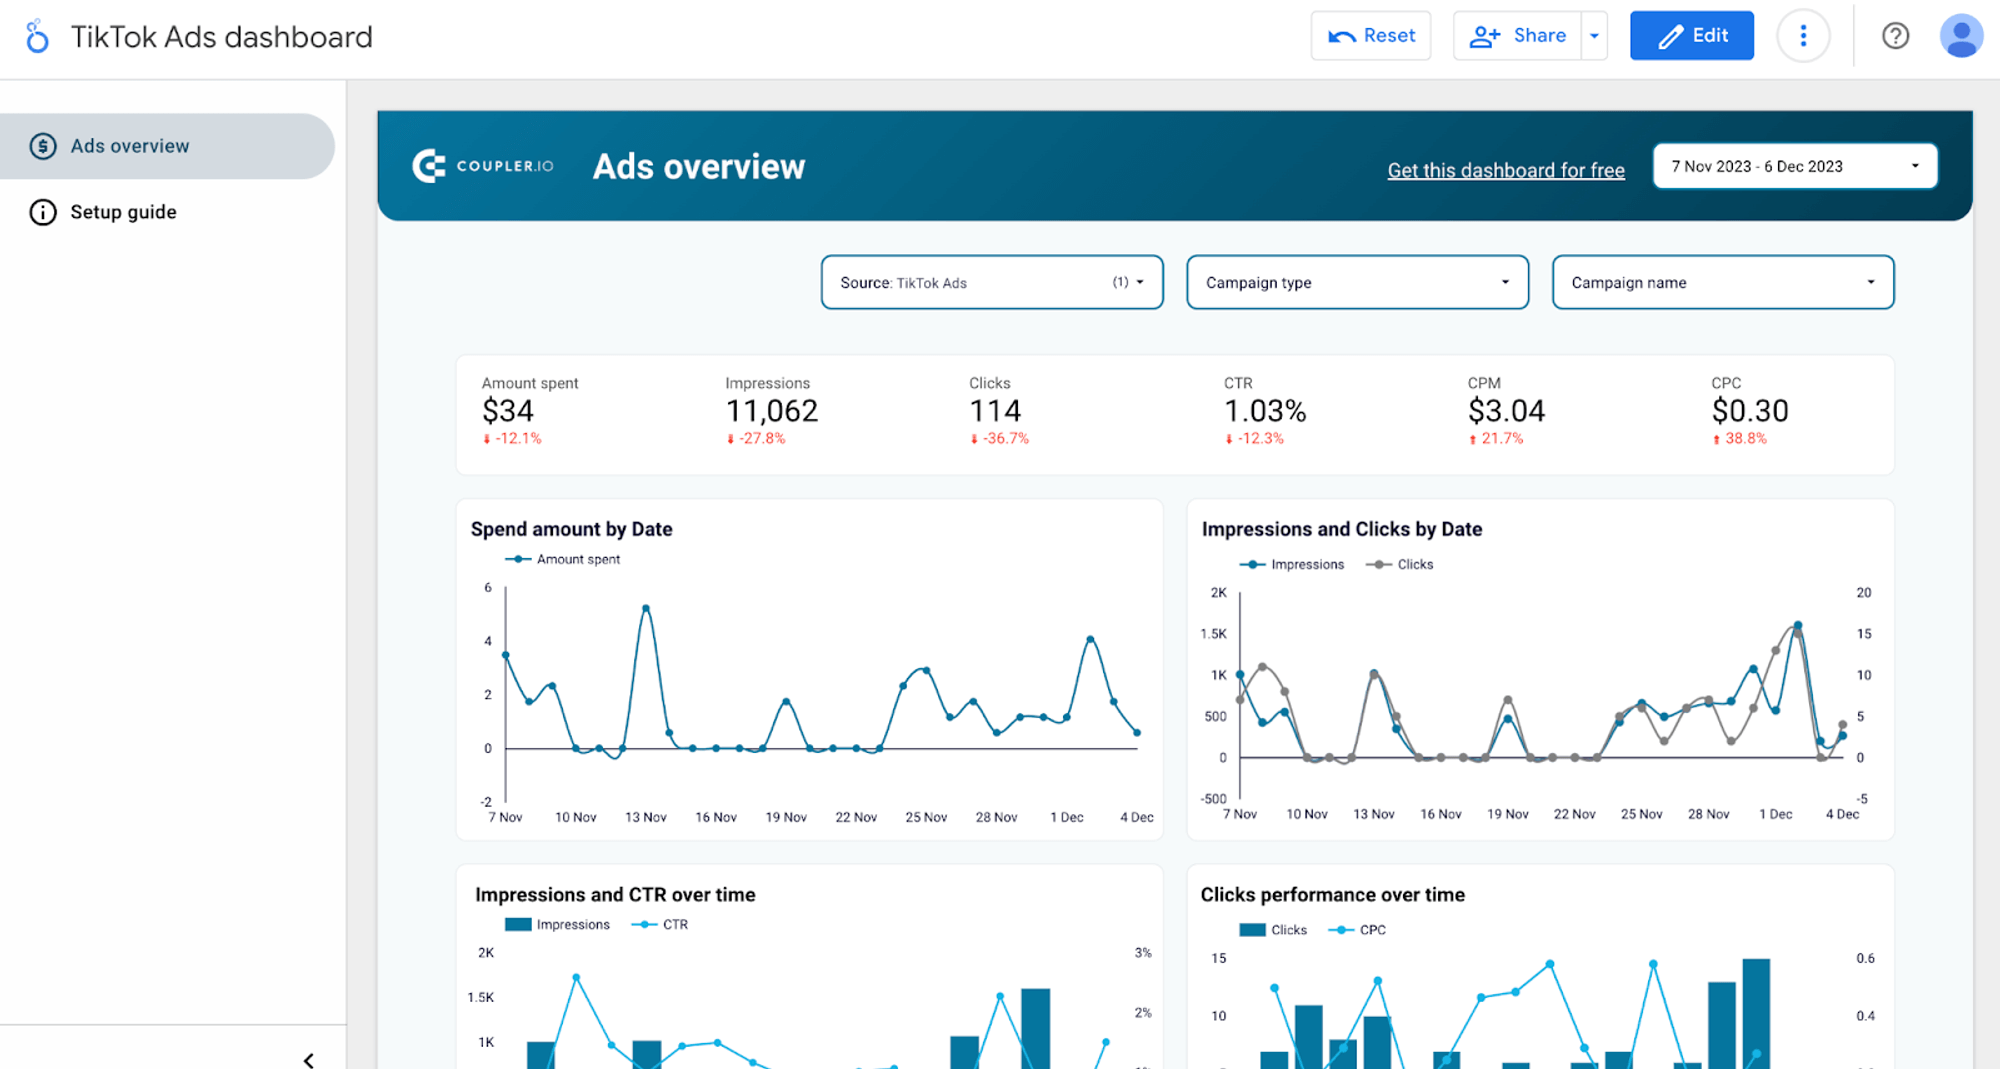Open the help question mark icon
The width and height of the screenshot is (2000, 1069).
point(1895,36)
